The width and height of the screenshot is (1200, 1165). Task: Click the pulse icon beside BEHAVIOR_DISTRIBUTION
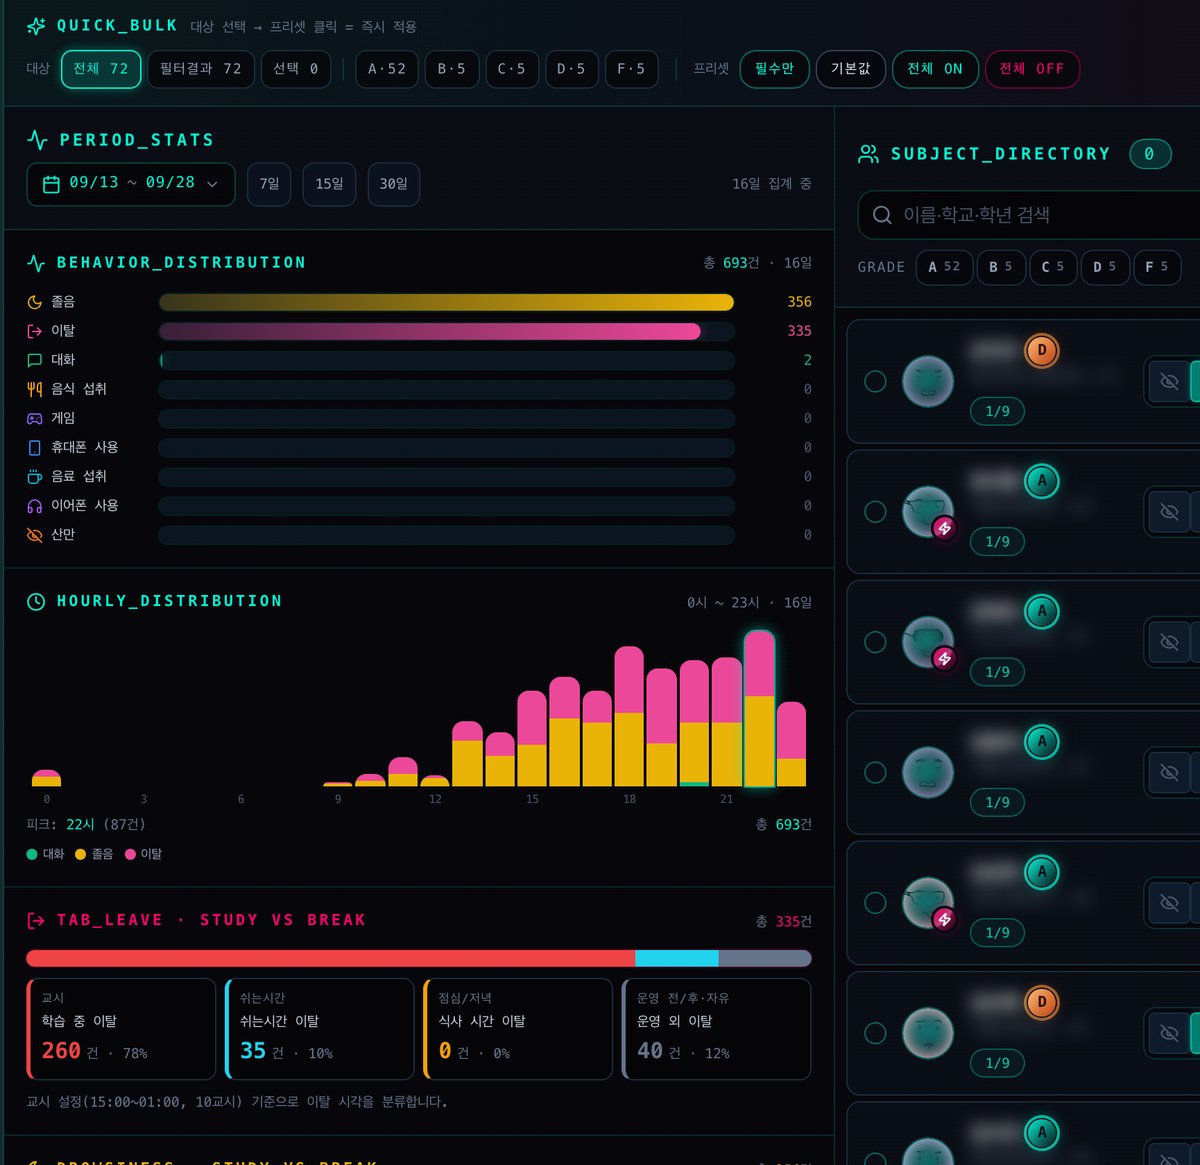[x=36, y=263]
